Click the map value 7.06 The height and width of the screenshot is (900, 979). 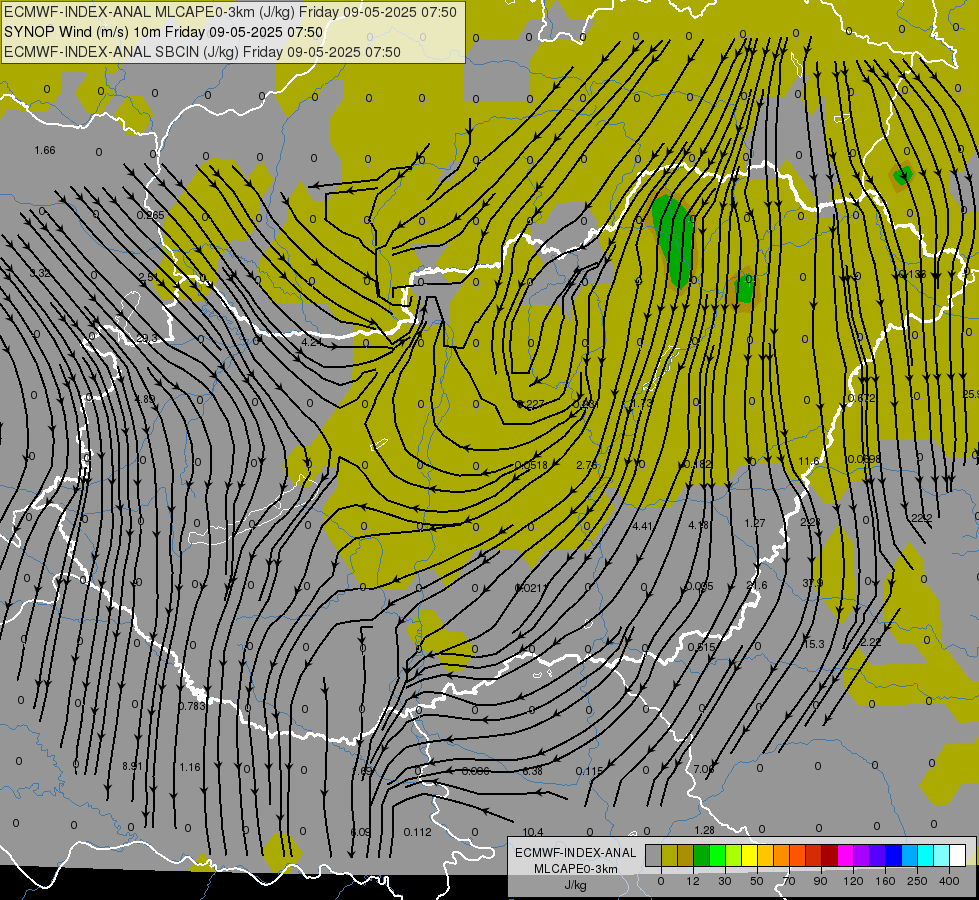pyautogui.click(x=704, y=769)
